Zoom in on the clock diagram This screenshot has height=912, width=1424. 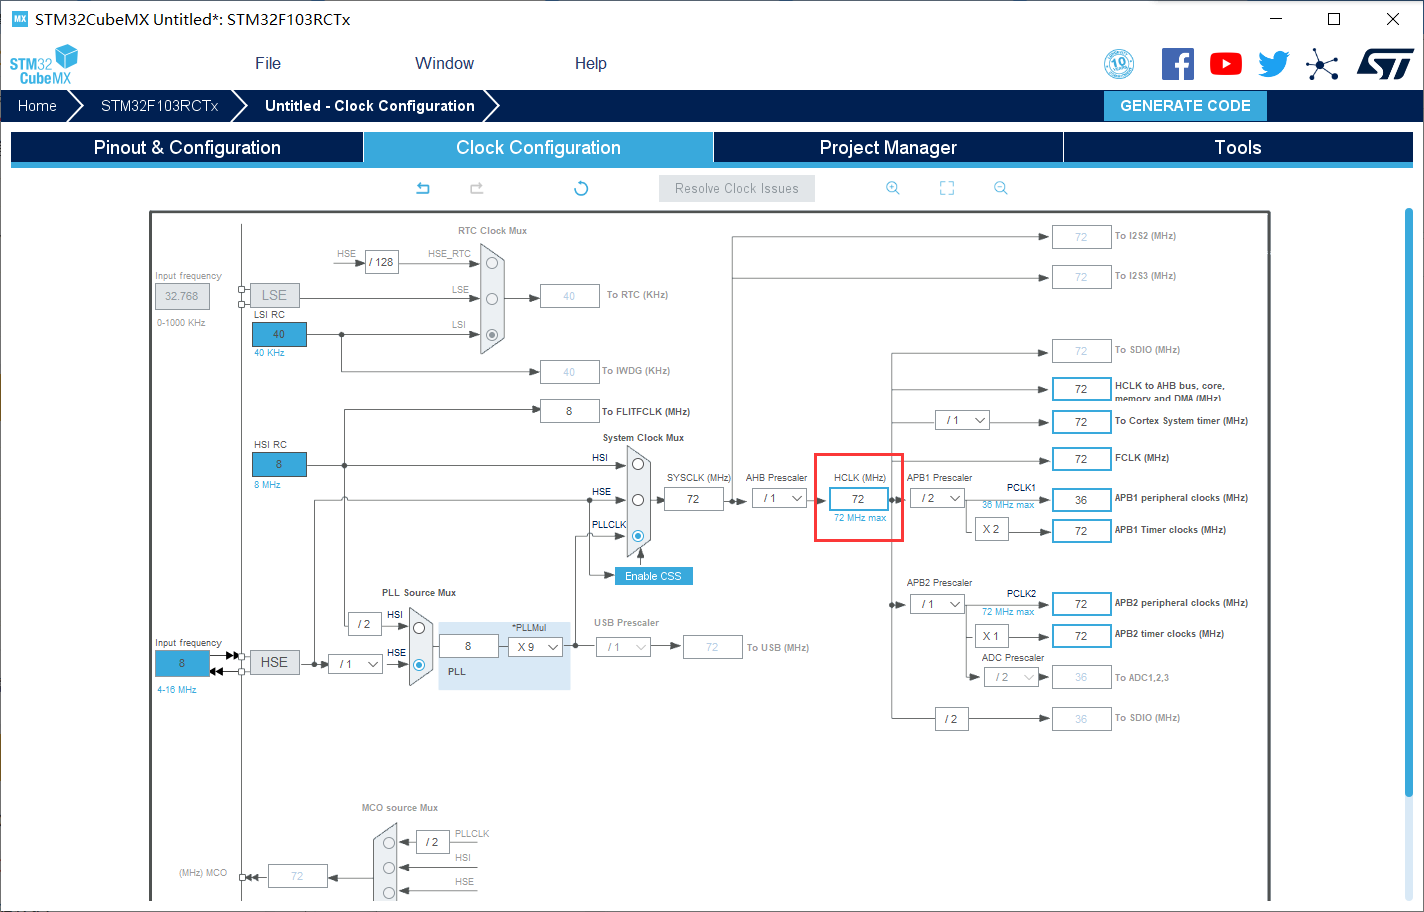(x=893, y=188)
